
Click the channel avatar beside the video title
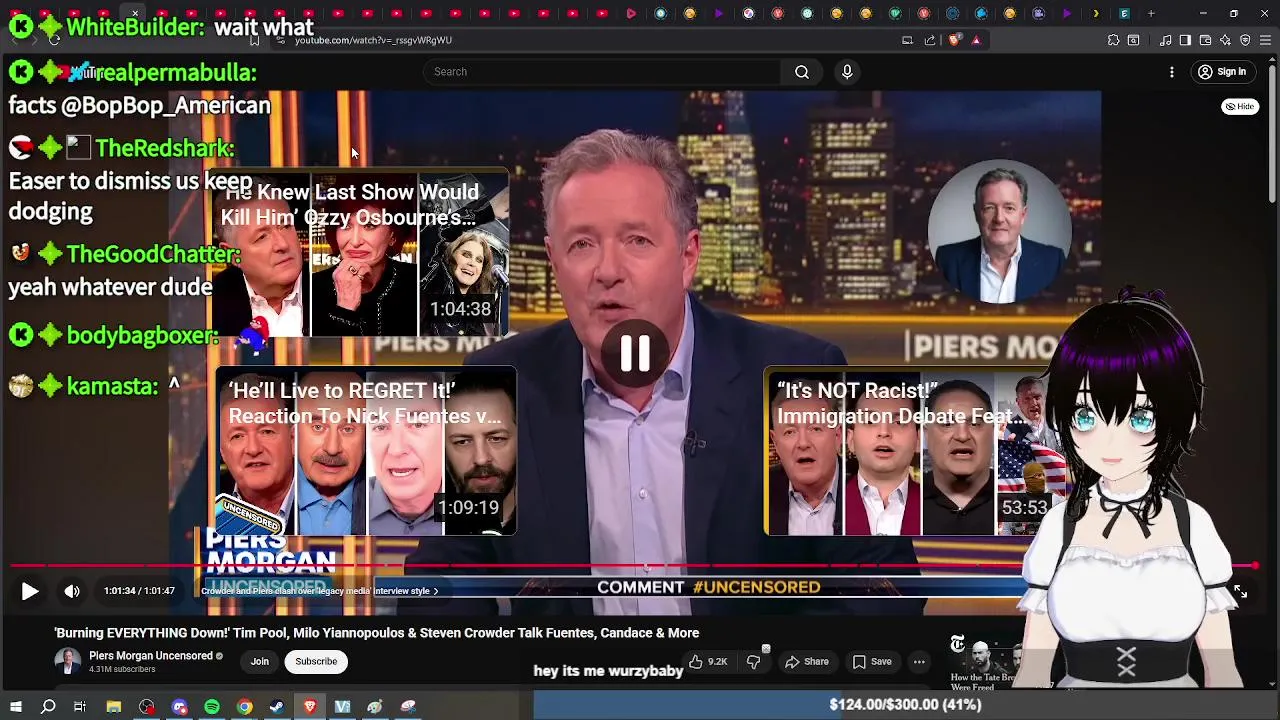(67, 661)
